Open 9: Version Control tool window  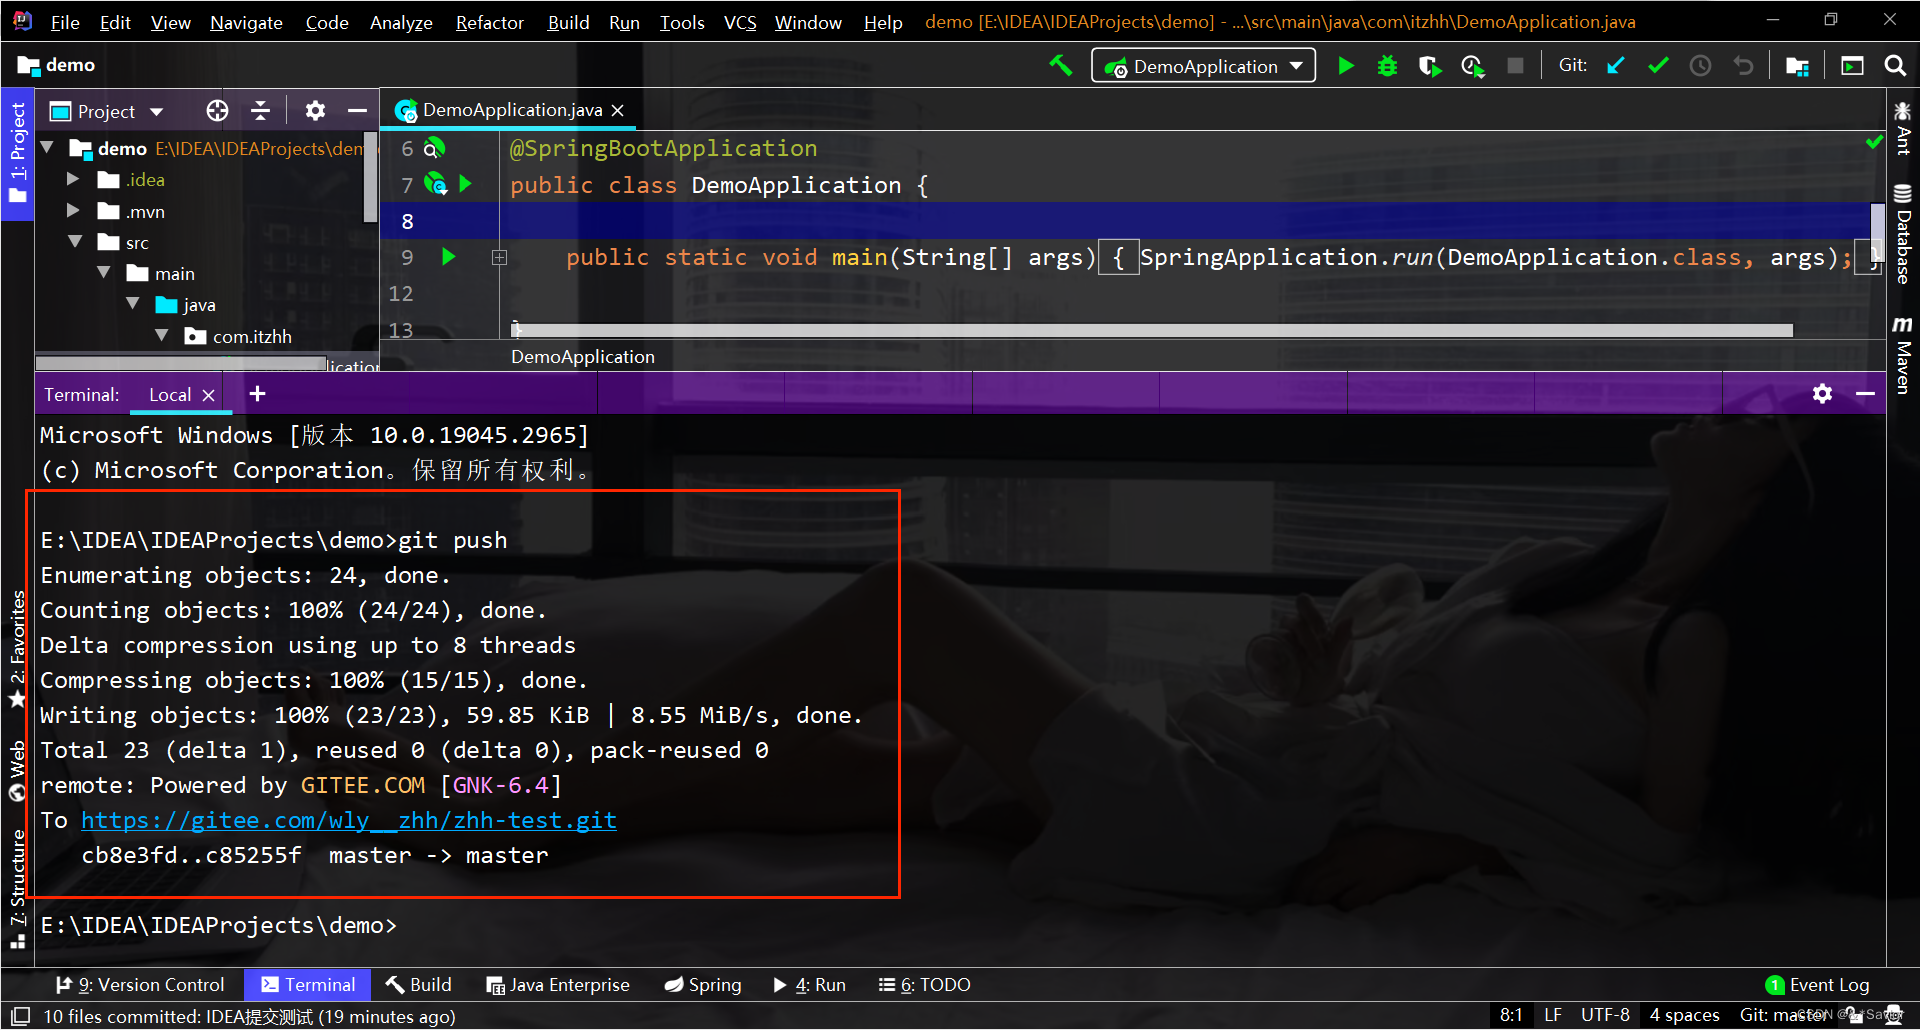[140, 985]
